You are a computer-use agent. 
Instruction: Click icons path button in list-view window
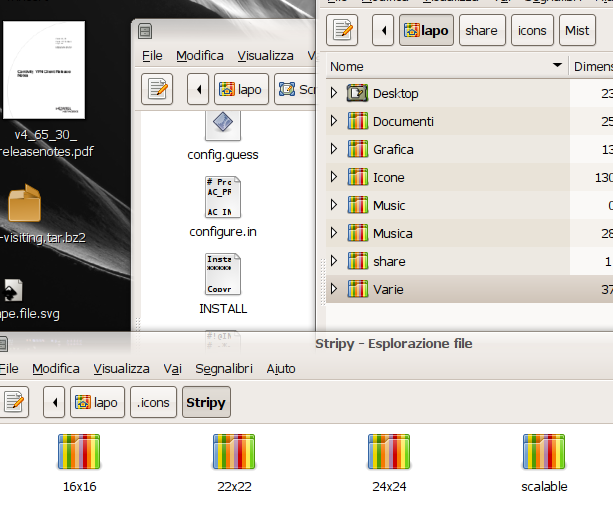coord(532,30)
